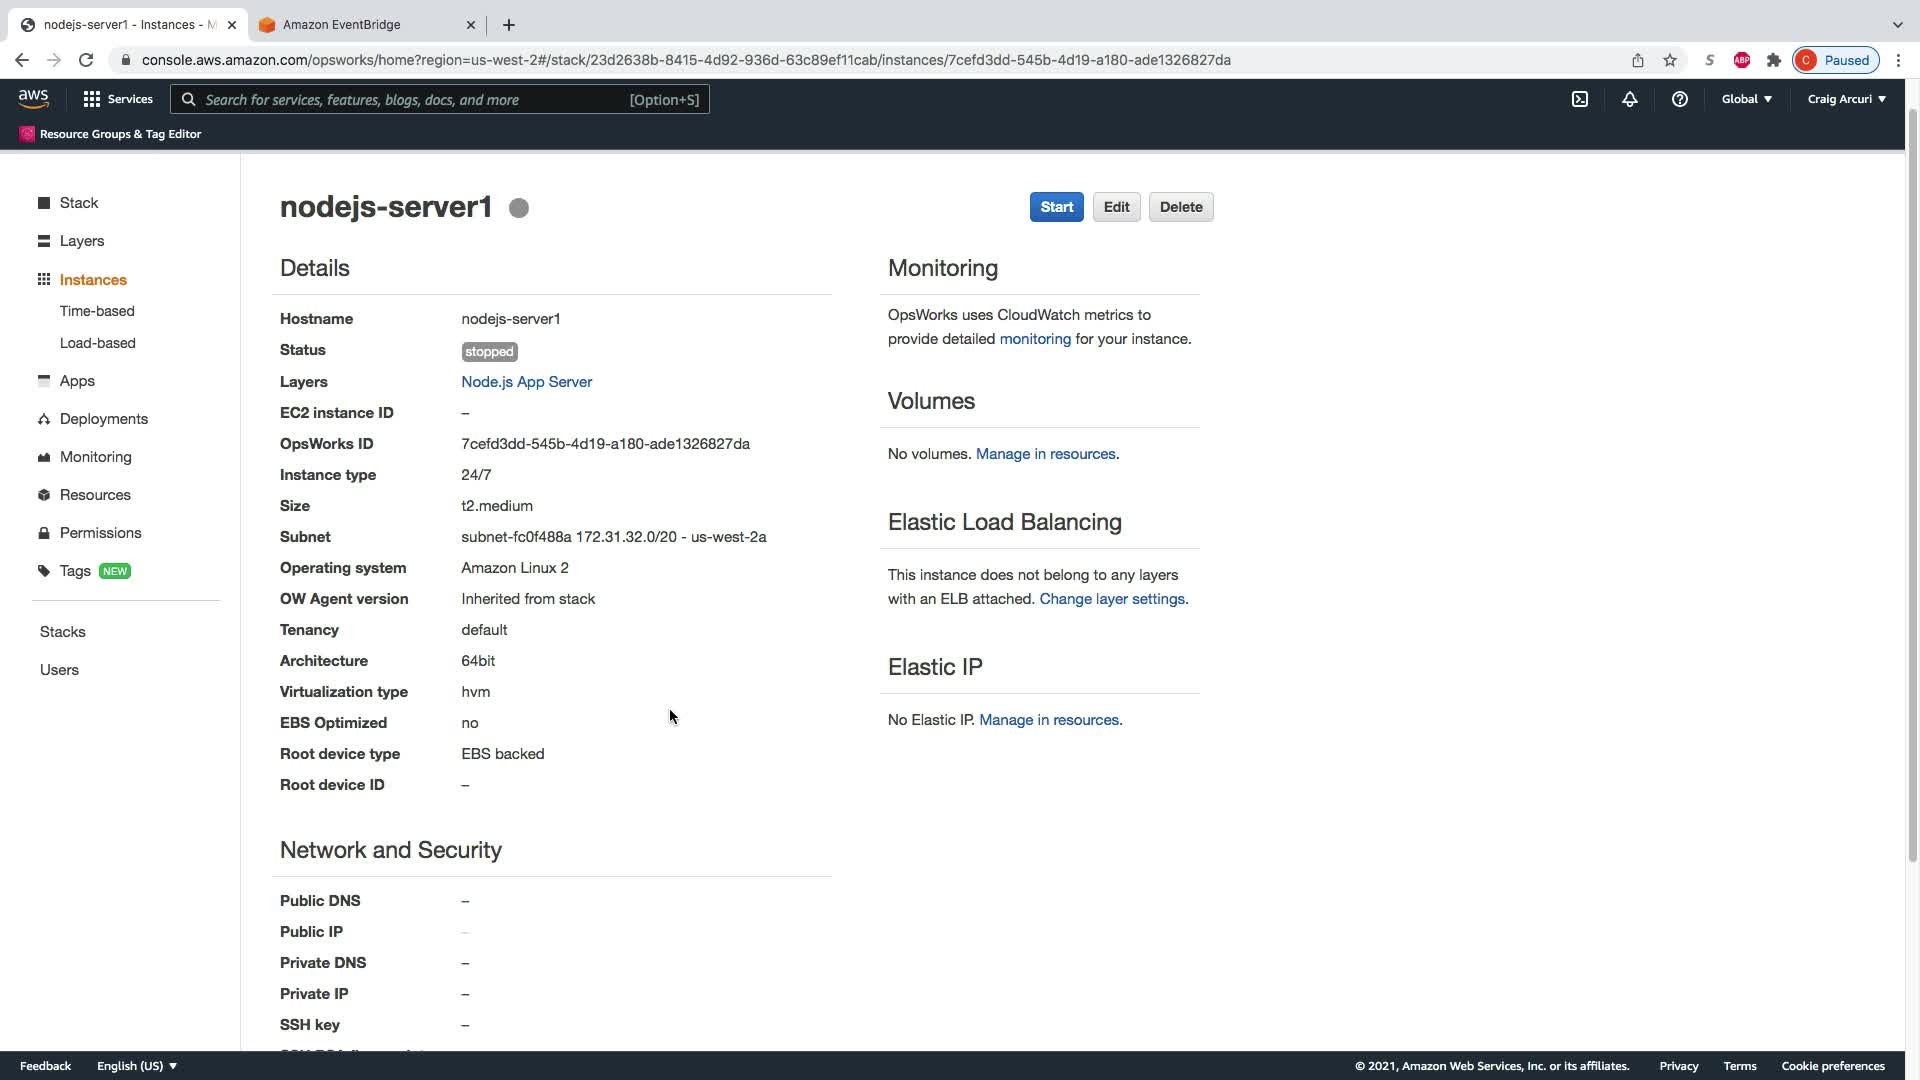Click the Edit instance button
This screenshot has width=1920, height=1080.
tap(1116, 207)
